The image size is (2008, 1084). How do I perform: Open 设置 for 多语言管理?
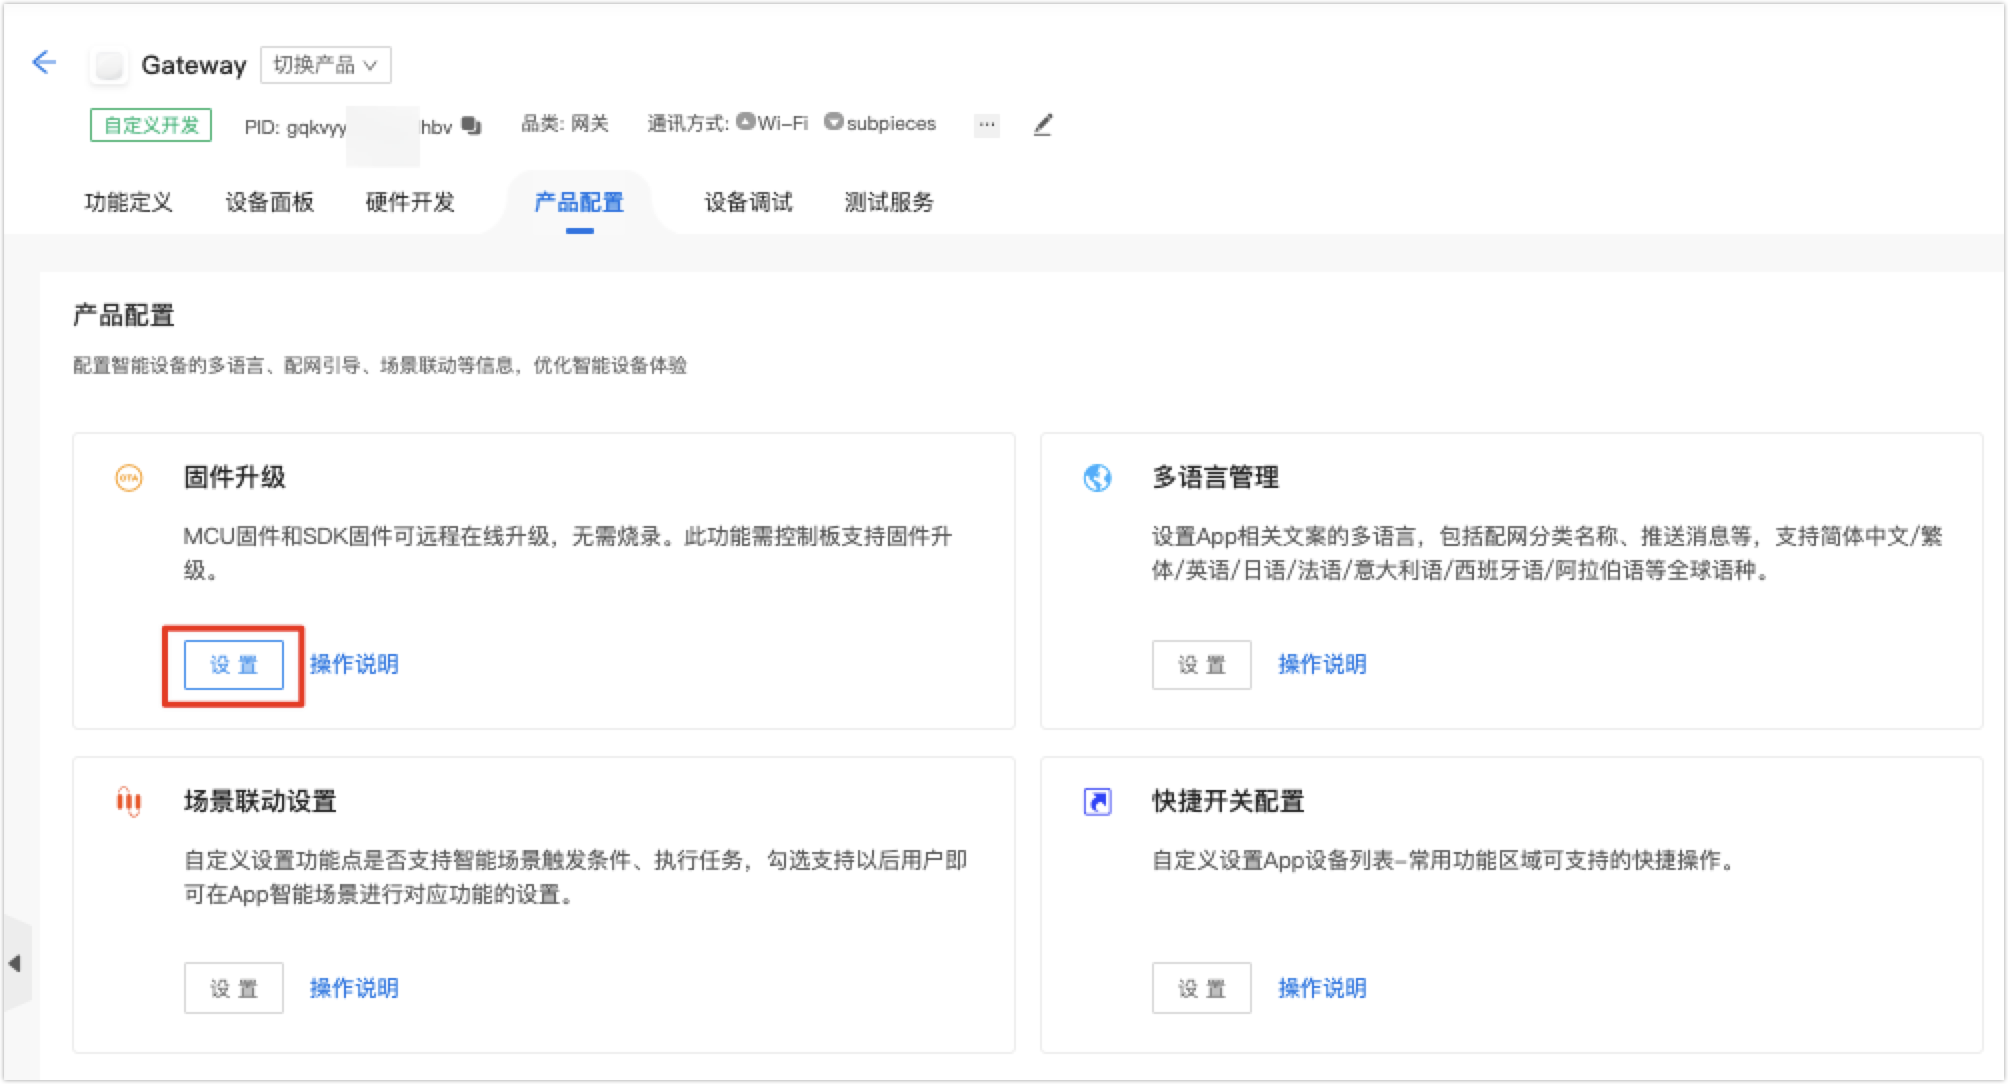tap(1202, 665)
